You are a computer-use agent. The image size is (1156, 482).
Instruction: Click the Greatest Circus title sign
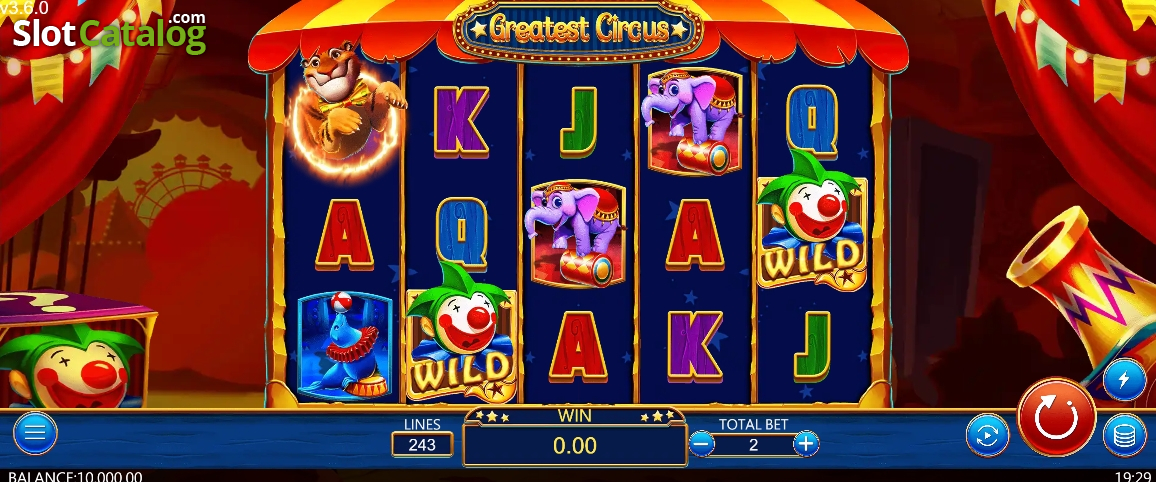click(x=578, y=30)
